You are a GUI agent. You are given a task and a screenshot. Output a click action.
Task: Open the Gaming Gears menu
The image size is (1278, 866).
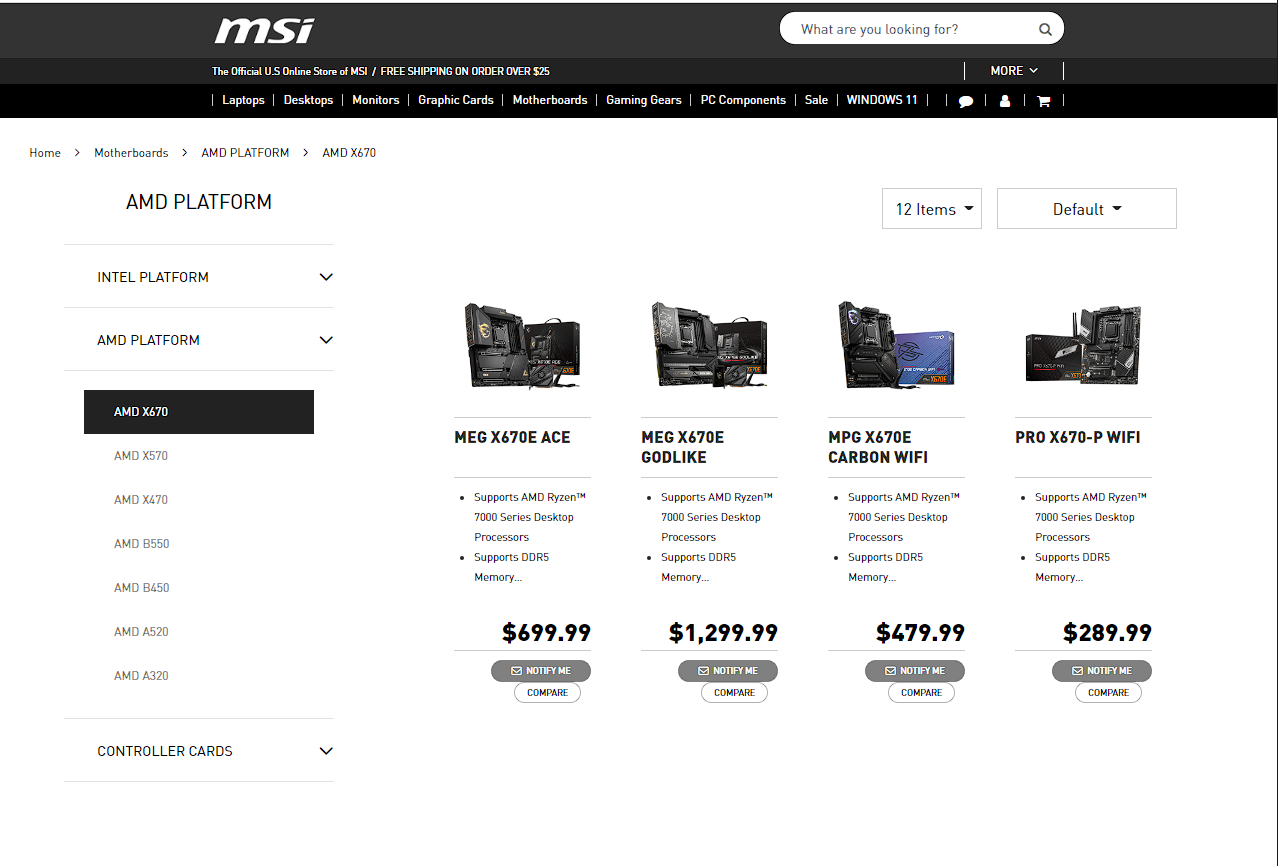click(644, 100)
